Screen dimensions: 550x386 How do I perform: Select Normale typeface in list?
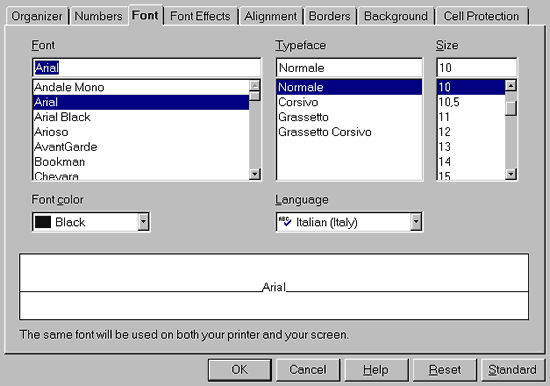click(349, 87)
